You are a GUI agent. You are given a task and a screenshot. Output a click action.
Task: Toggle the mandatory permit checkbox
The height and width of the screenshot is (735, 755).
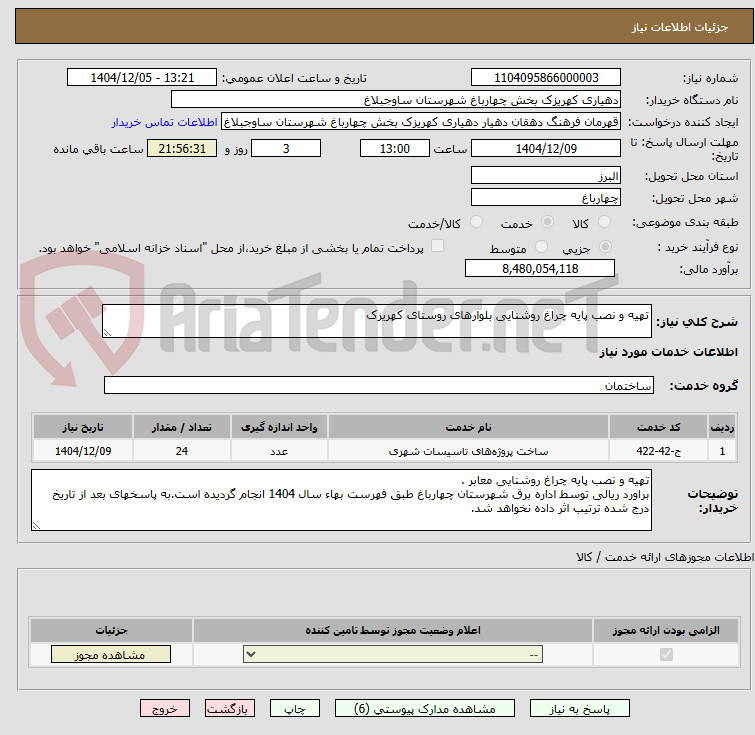666,655
